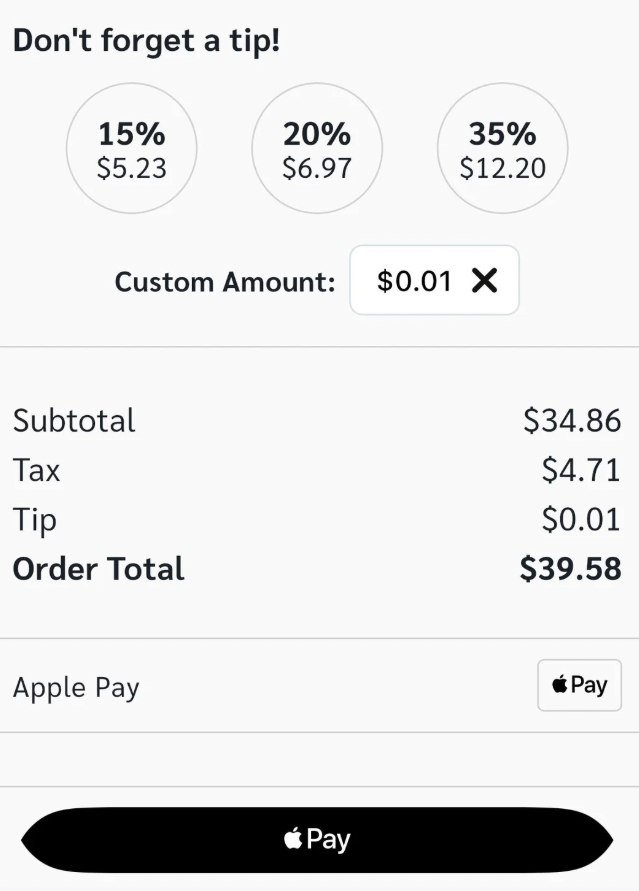This screenshot has width=639, height=891.
Task: Select the Apple Pay payment method row
Action: click(x=320, y=686)
